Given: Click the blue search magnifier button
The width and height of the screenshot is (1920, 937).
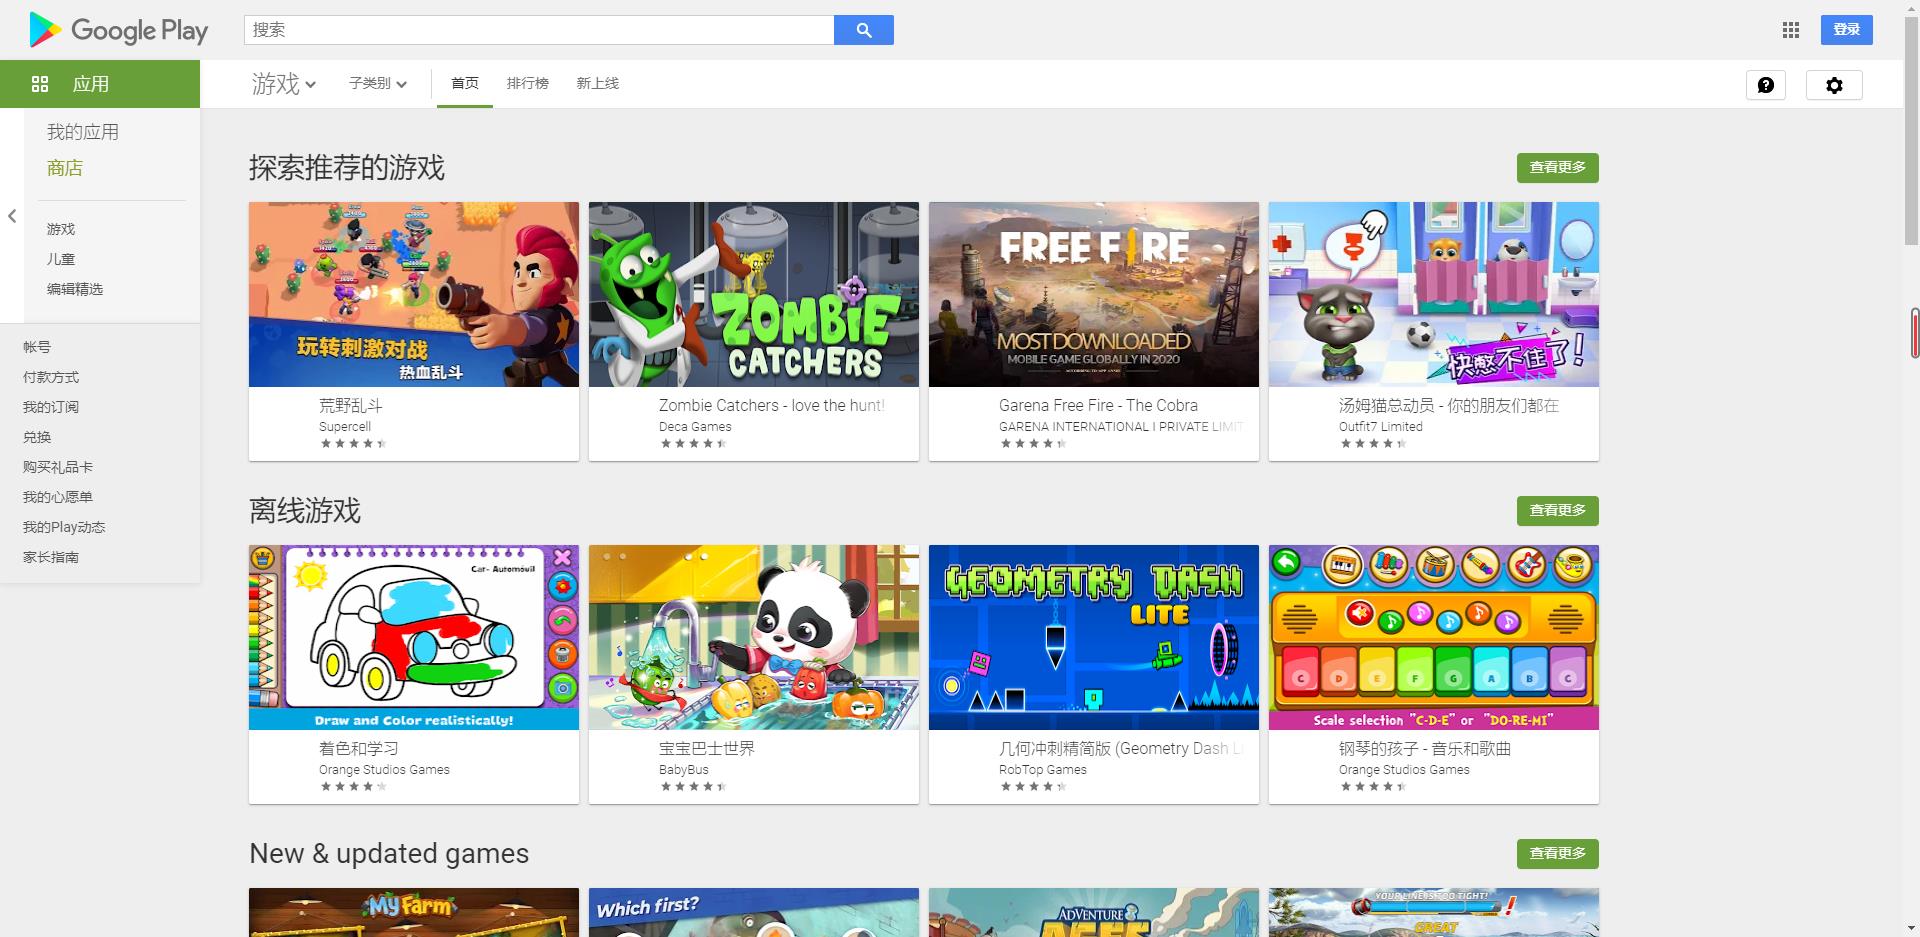Looking at the screenshot, I should pos(864,30).
